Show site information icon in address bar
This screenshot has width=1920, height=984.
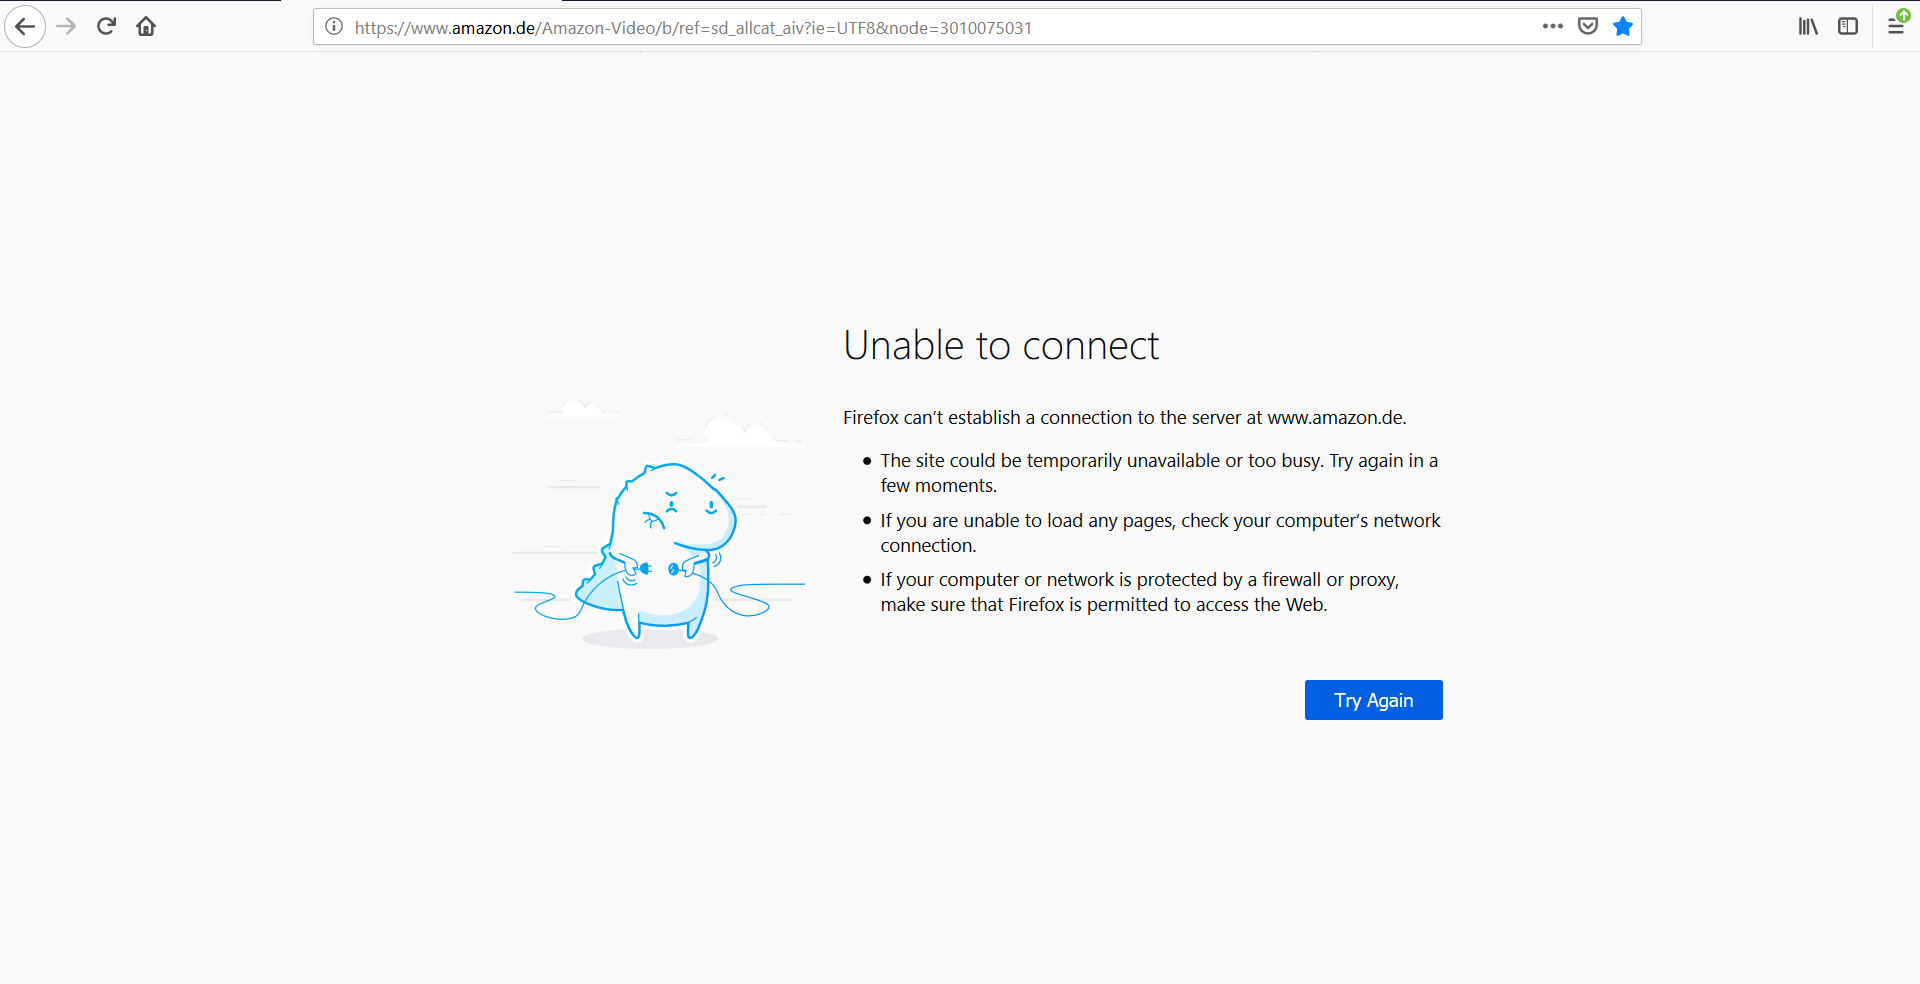(334, 27)
